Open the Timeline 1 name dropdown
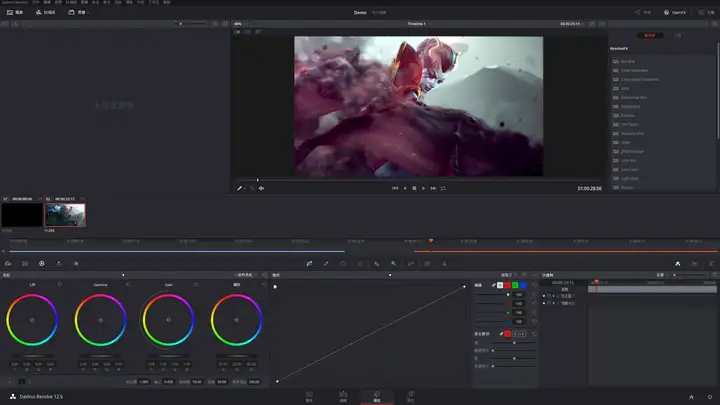720x405 pixels. 416,23
